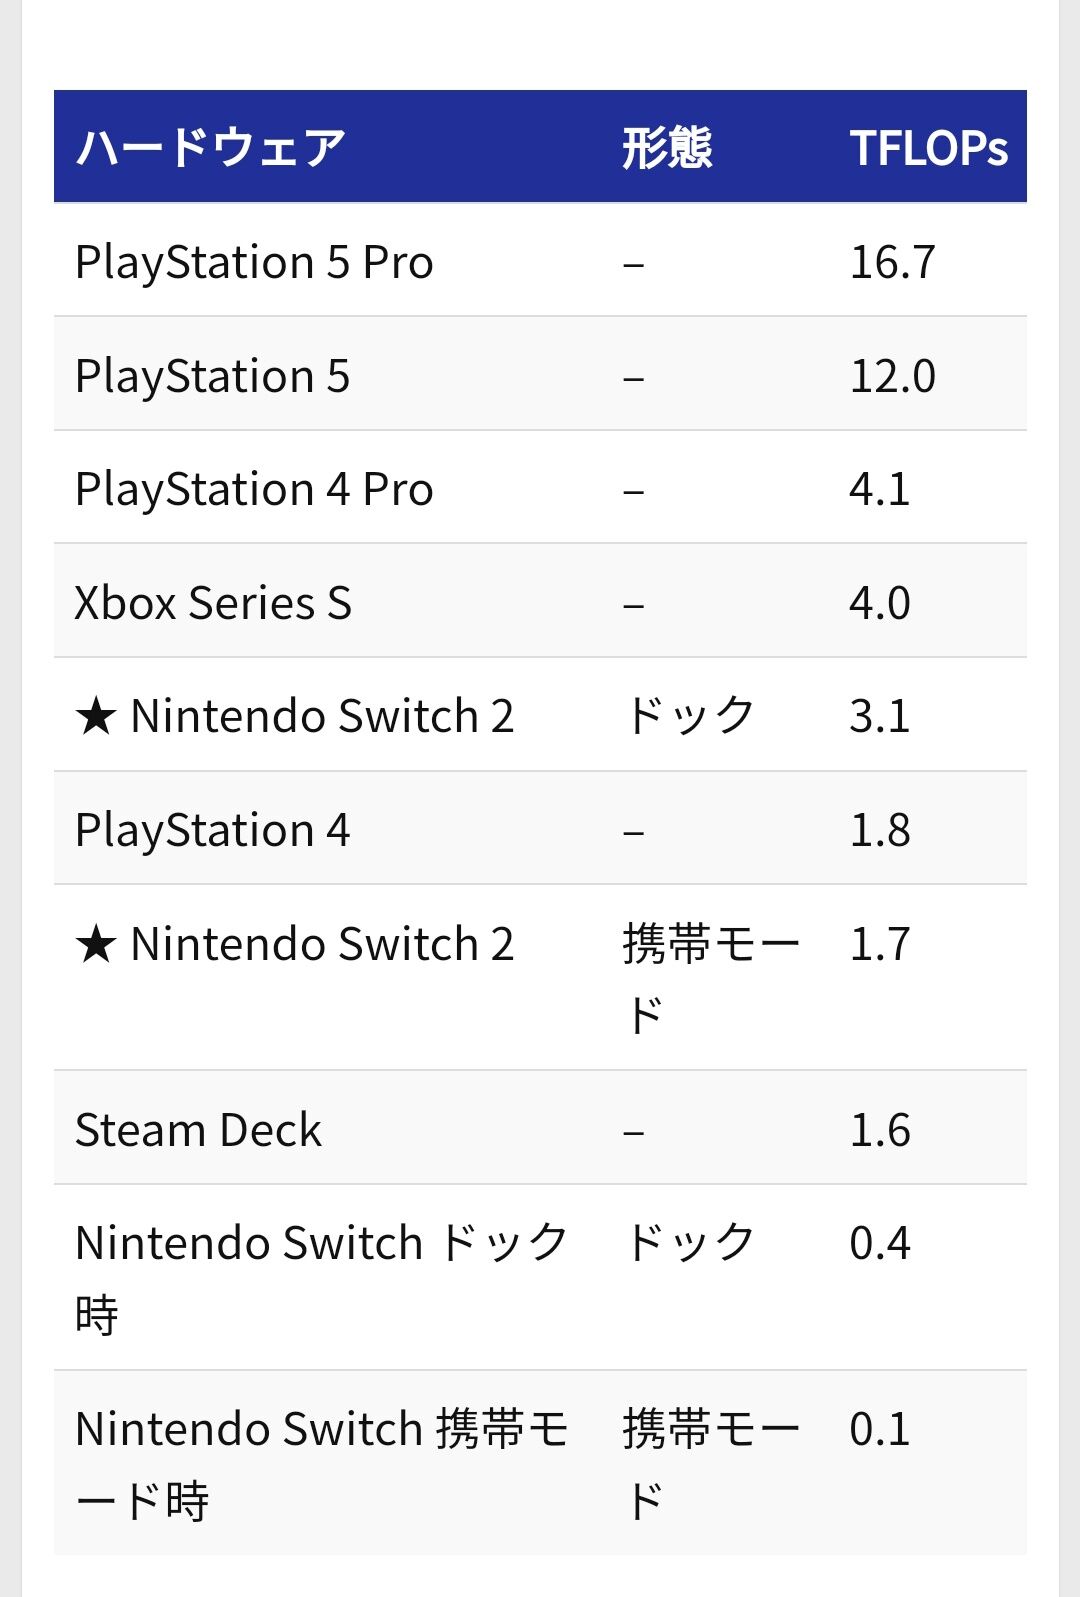Click the ハードウェア column header
The image size is (1080, 1597).
click(211, 148)
